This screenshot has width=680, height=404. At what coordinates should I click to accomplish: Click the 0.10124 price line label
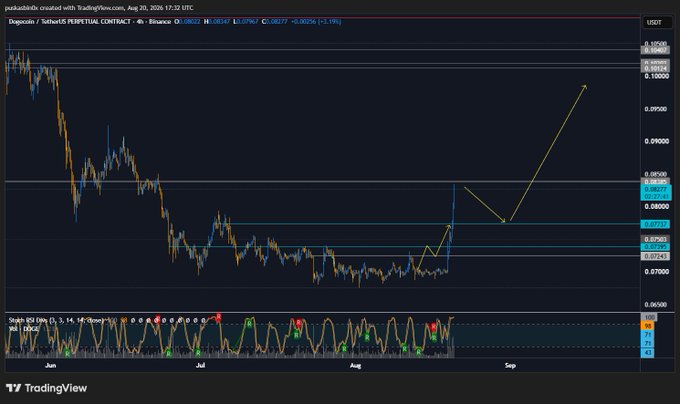pos(655,68)
